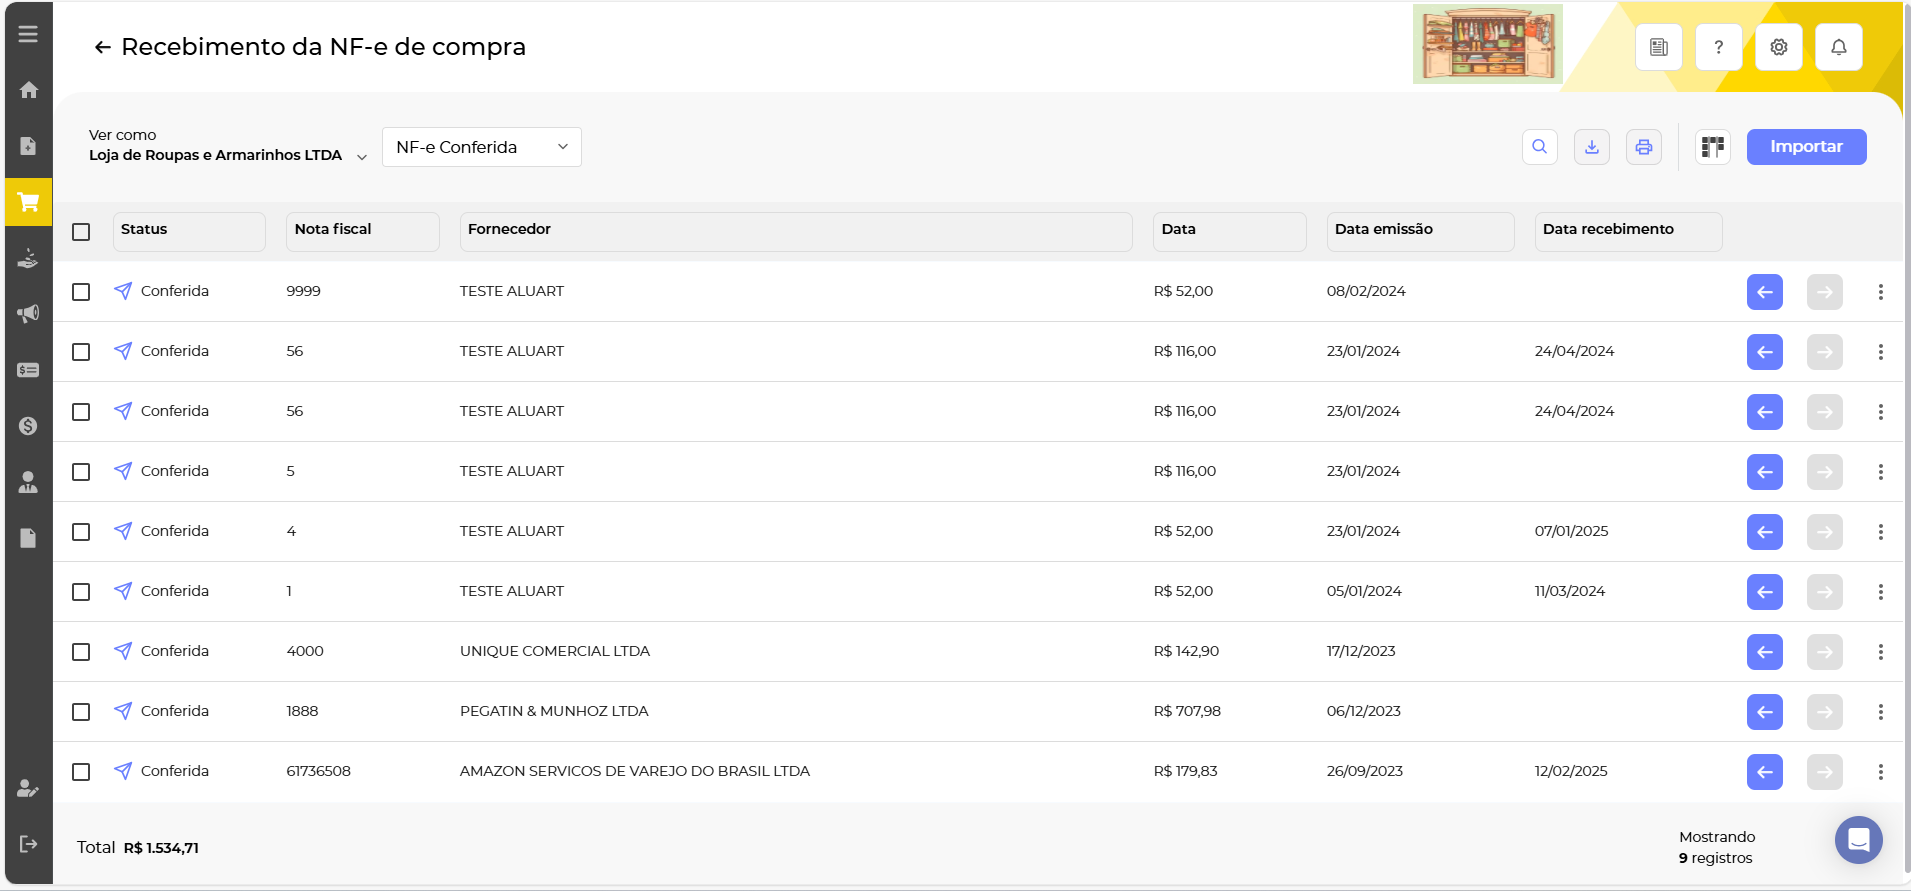Screen dimensions: 1911x891
Task: Open the settings gear icon
Action: tap(1778, 47)
